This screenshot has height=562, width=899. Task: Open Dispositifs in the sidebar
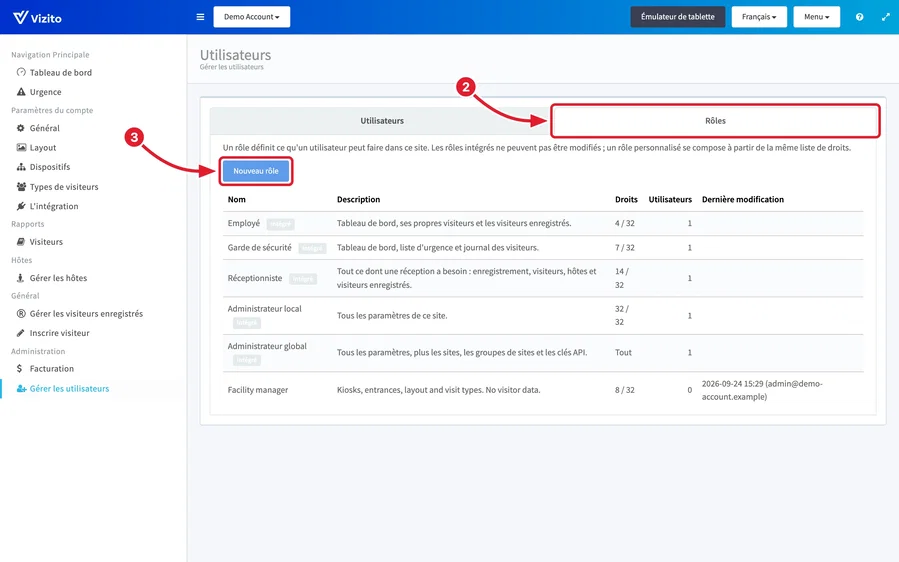click(50, 167)
